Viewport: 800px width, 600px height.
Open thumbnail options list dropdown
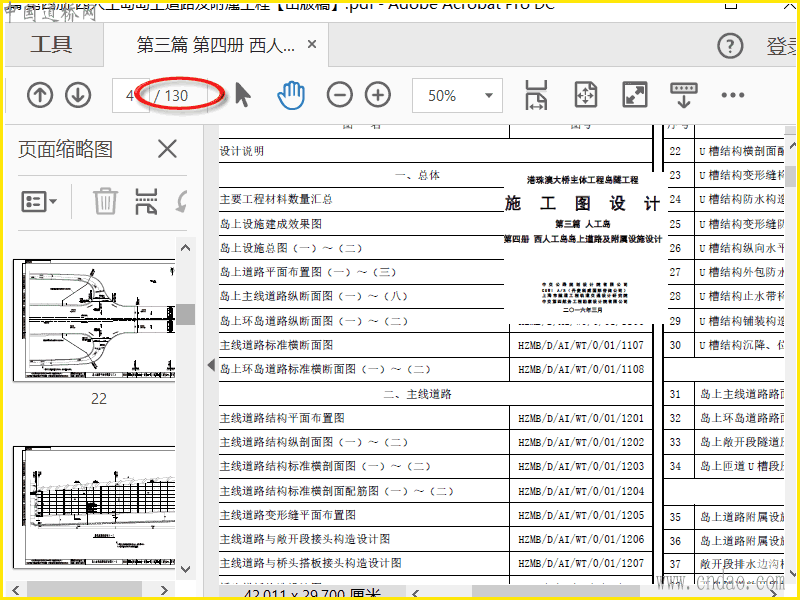tap(39, 202)
